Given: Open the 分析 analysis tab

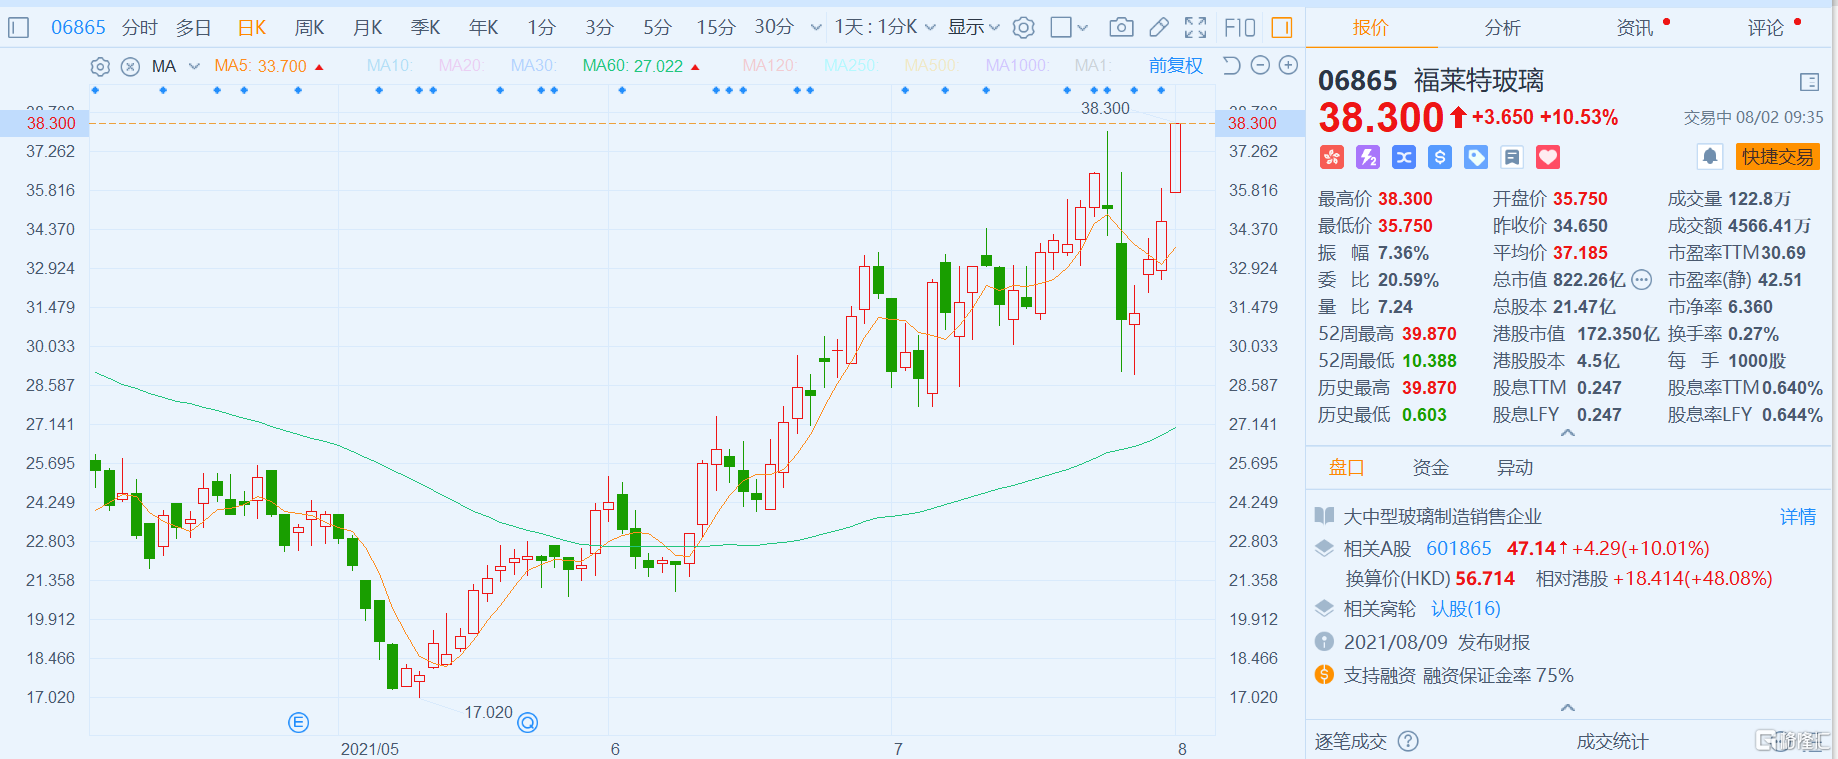Looking at the screenshot, I should point(1502,28).
